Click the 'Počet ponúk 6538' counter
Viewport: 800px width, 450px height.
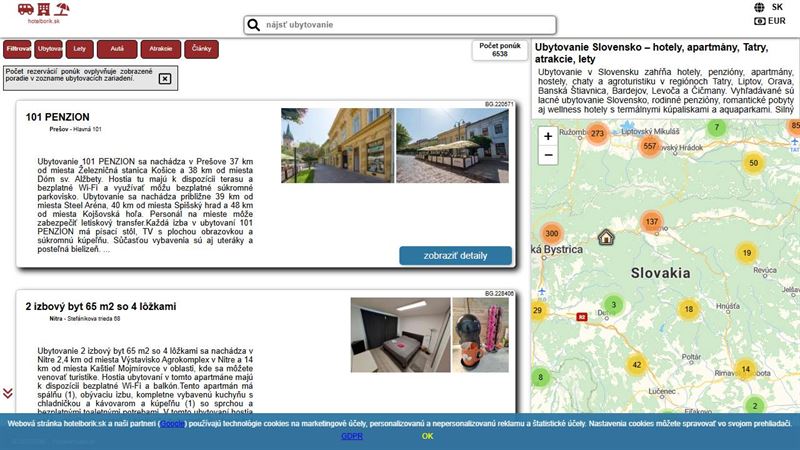(499, 50)
